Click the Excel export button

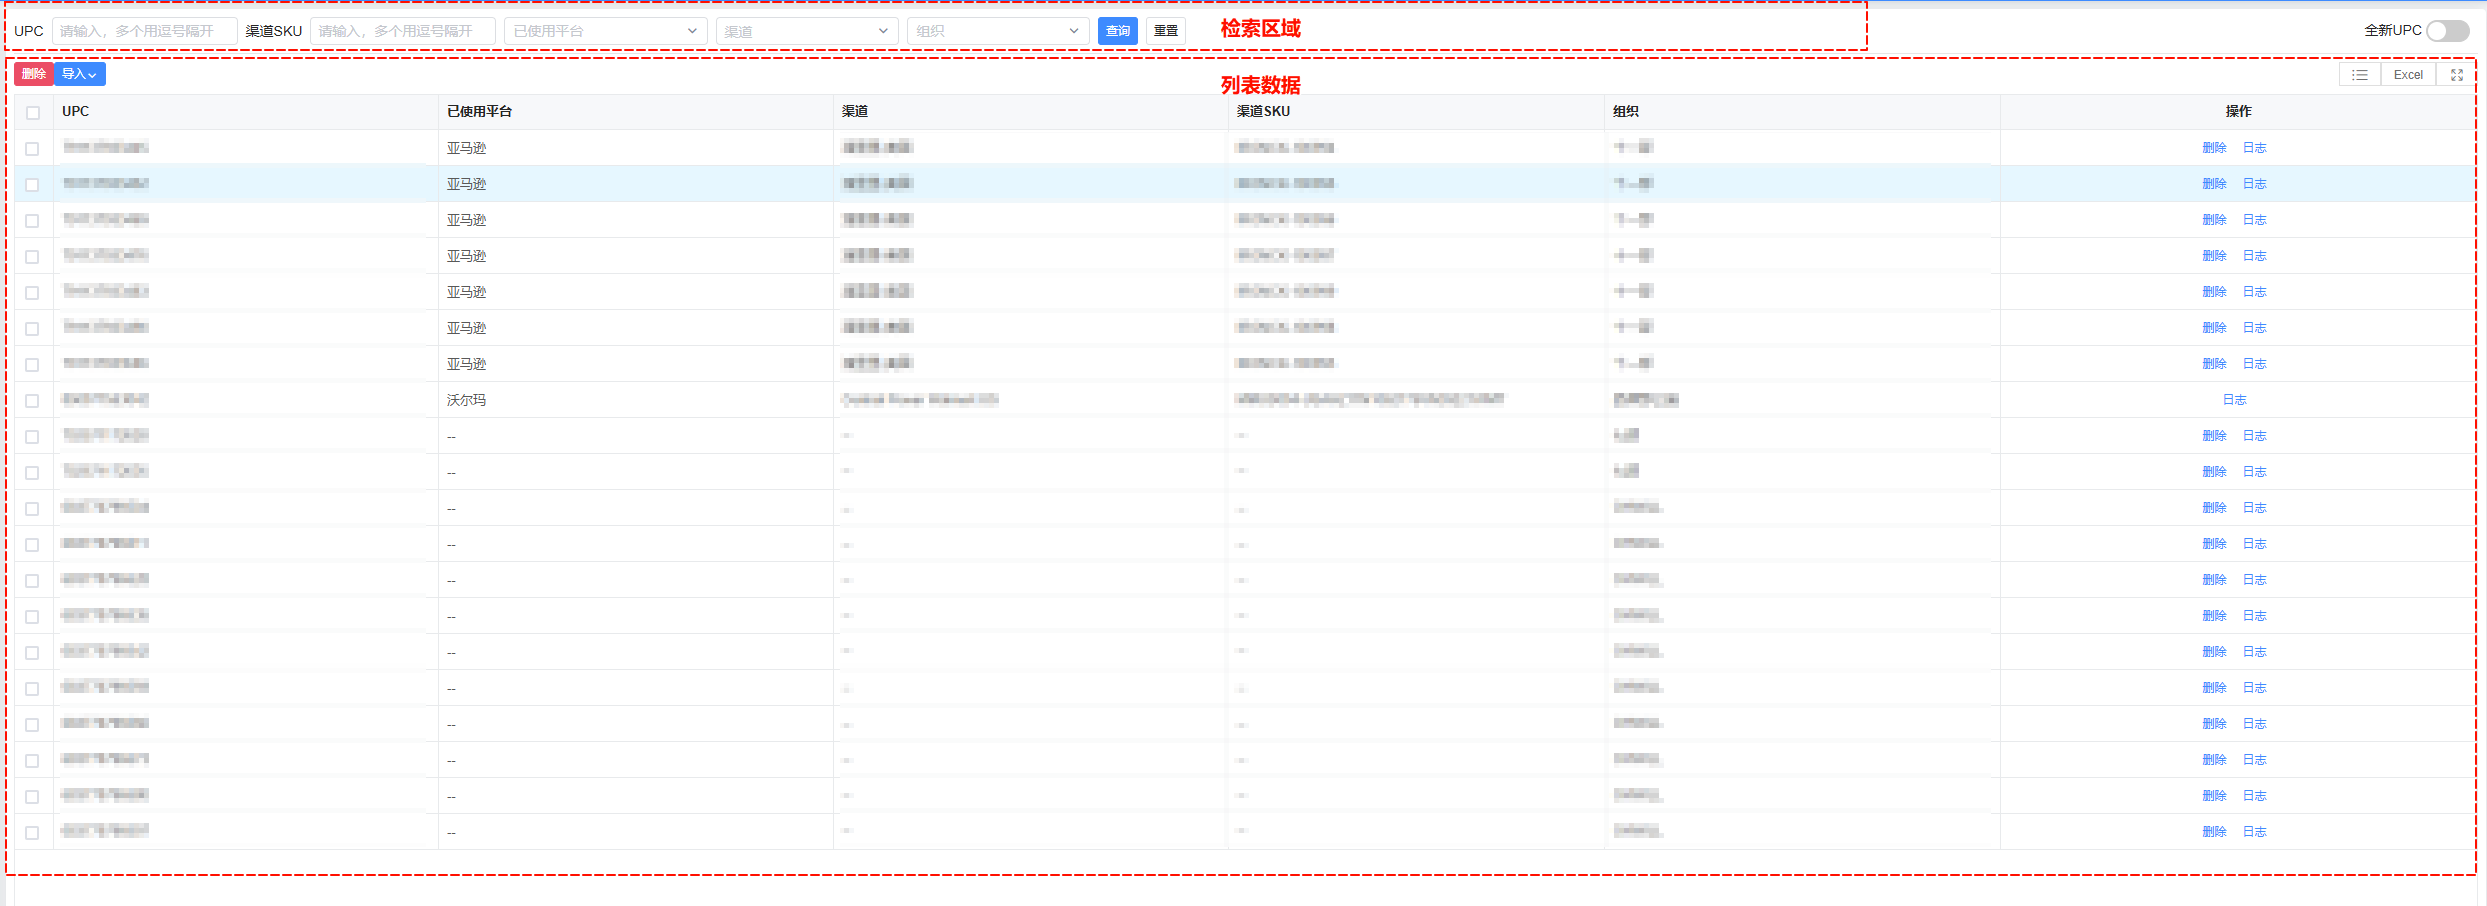(2408, 75)
